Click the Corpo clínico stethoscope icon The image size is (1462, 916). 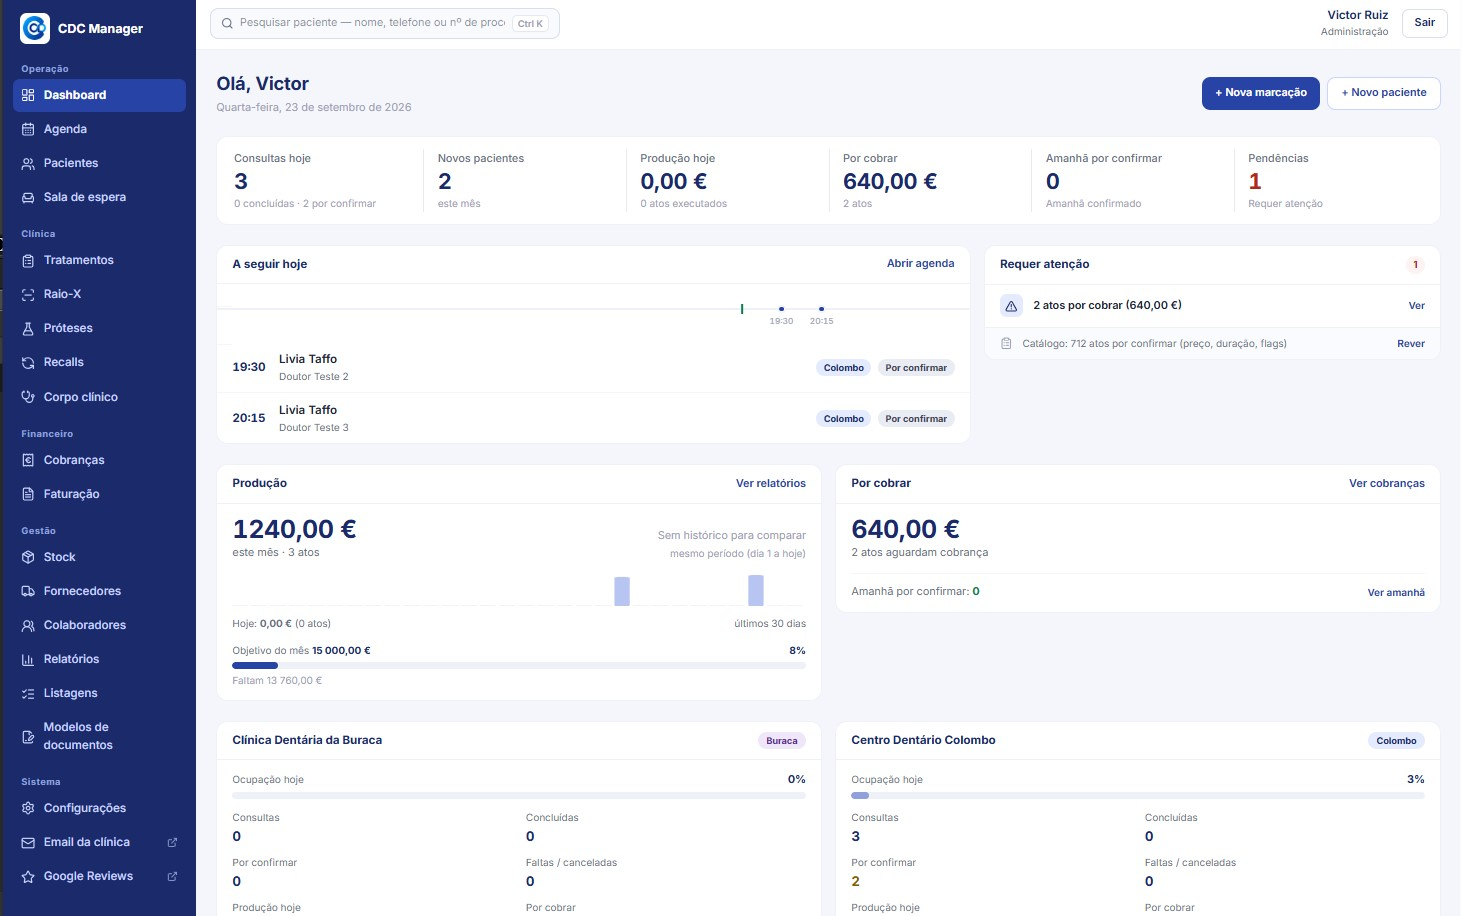pyautogui.click(x=28, y=397)
